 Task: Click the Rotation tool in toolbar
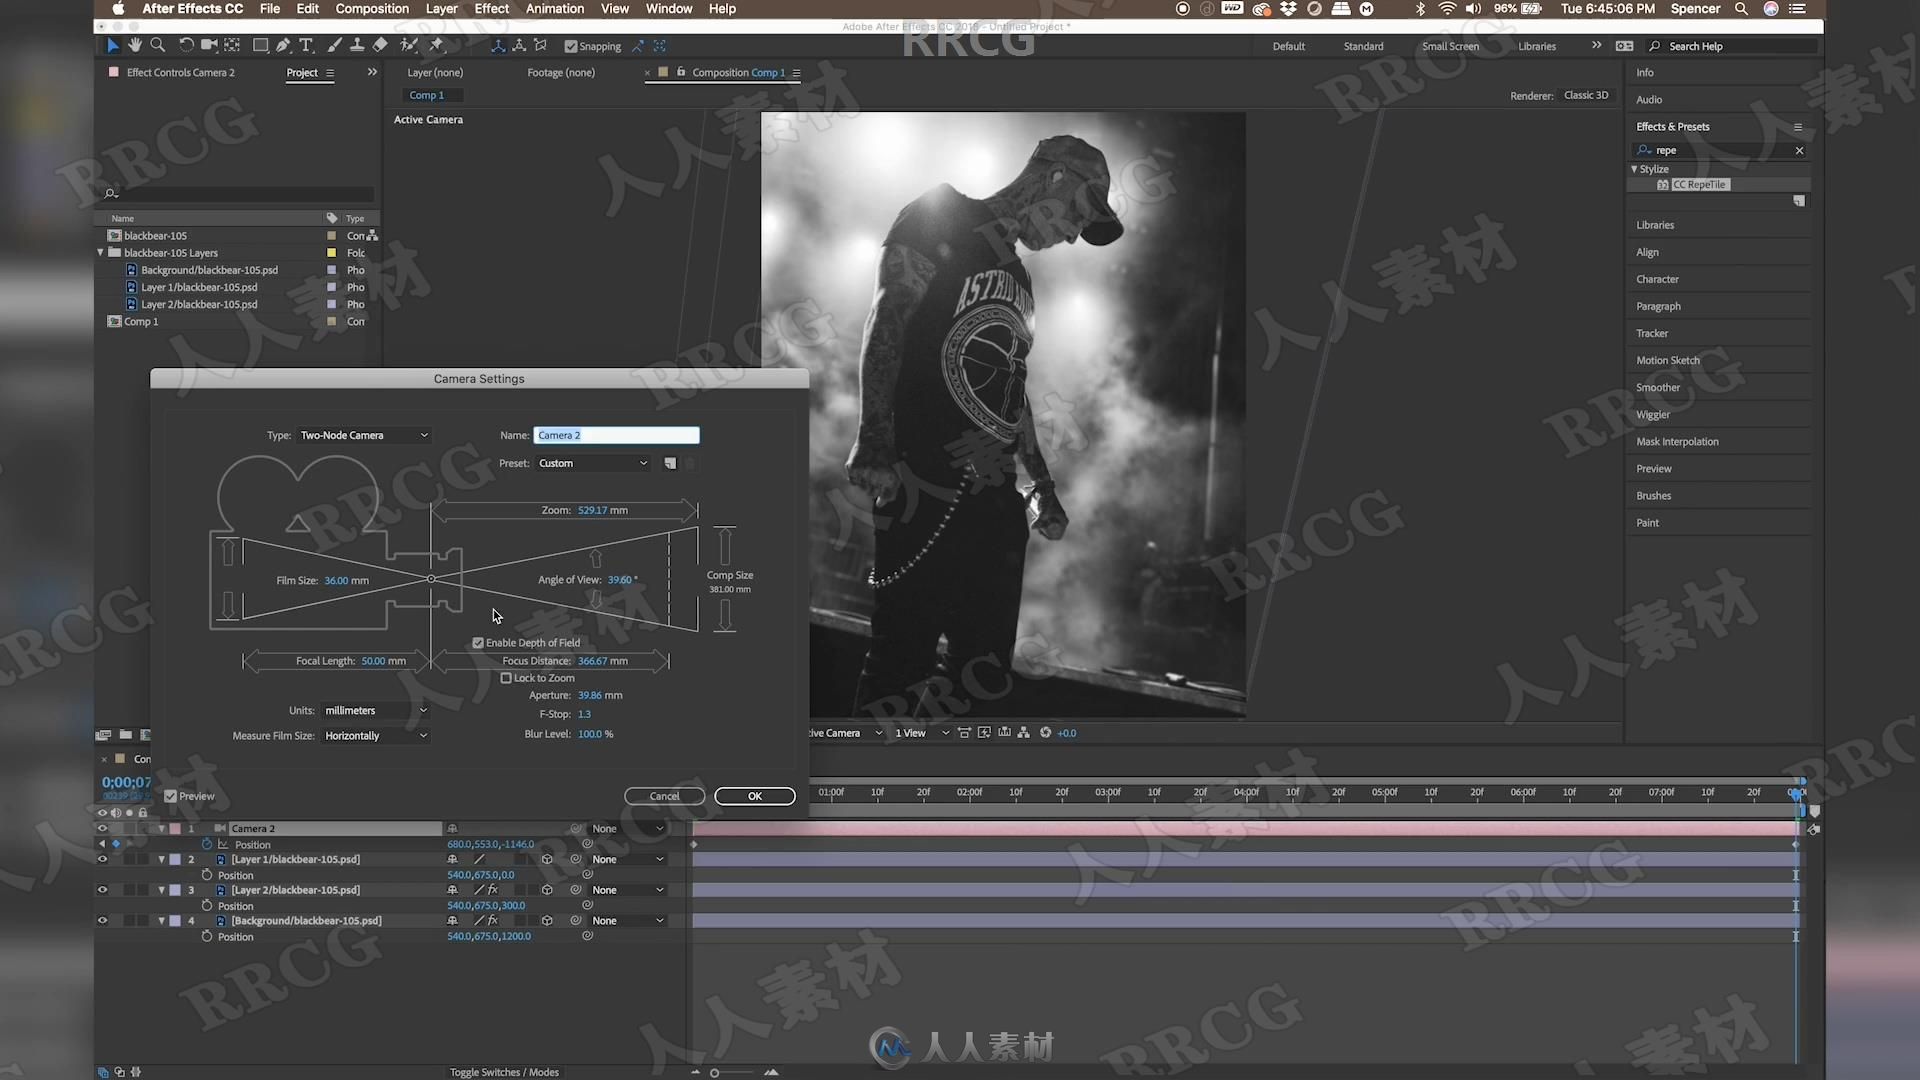182,45
